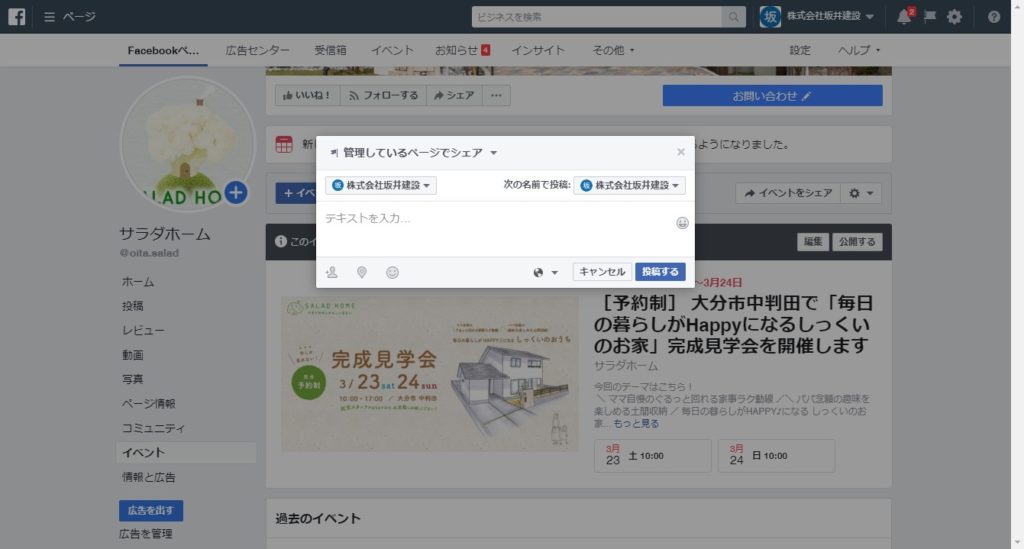Screen dimensions: 1024x549
Task: Click the event title 完成見学会を開催します
Action: click(x=733, y=324)
